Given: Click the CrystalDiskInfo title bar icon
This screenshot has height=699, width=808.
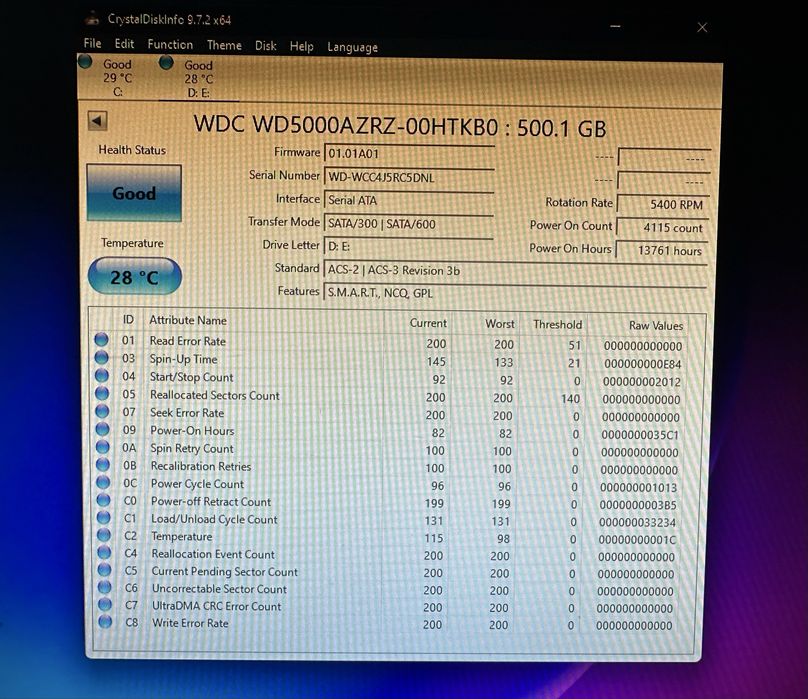Looking at the screenshot, I should 93,19.
